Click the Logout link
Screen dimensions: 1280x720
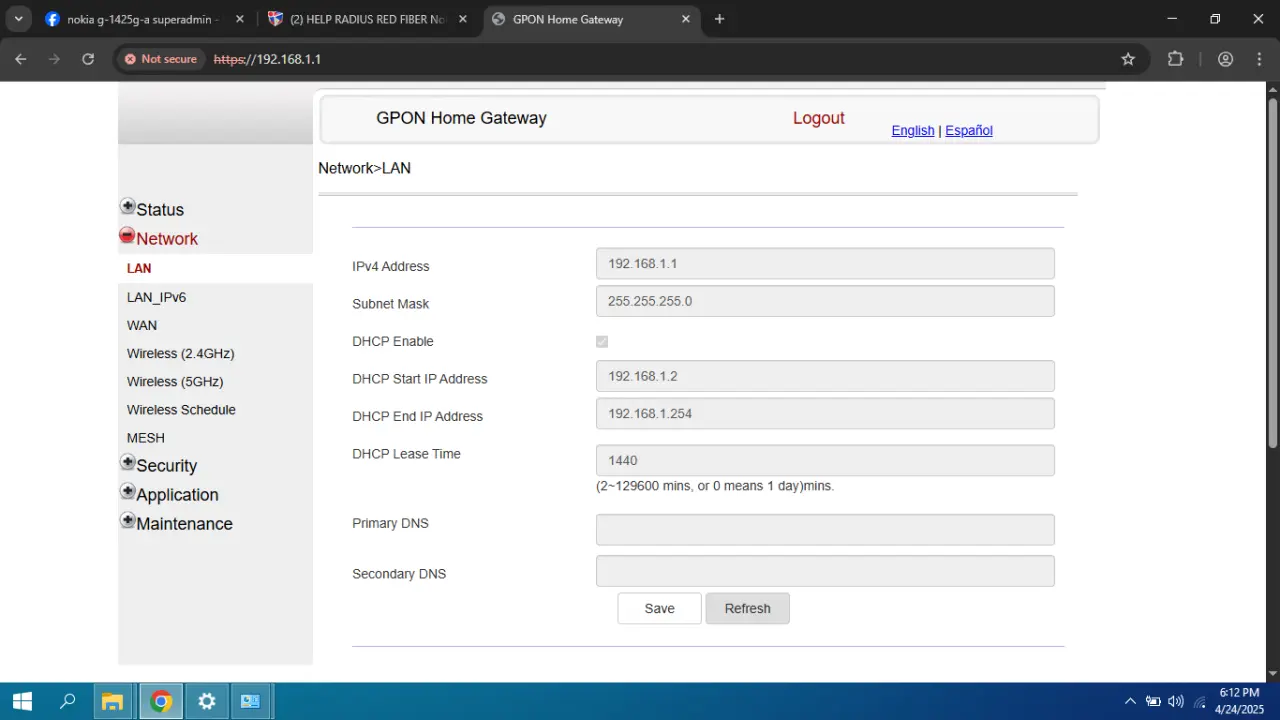(x=819, y=118)
